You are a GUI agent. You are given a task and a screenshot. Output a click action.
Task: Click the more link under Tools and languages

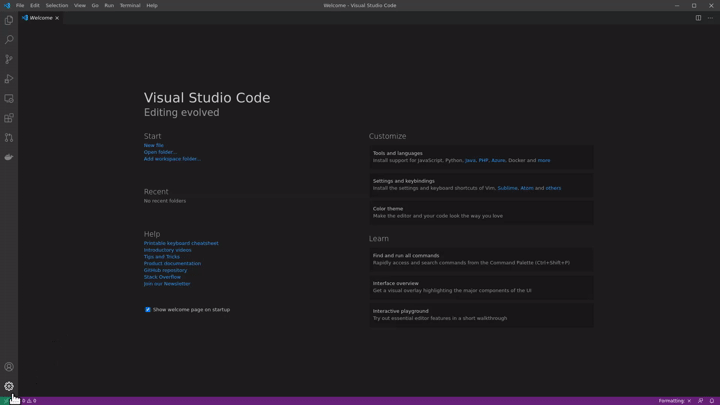pyautogui.click(x=544, y=160)
